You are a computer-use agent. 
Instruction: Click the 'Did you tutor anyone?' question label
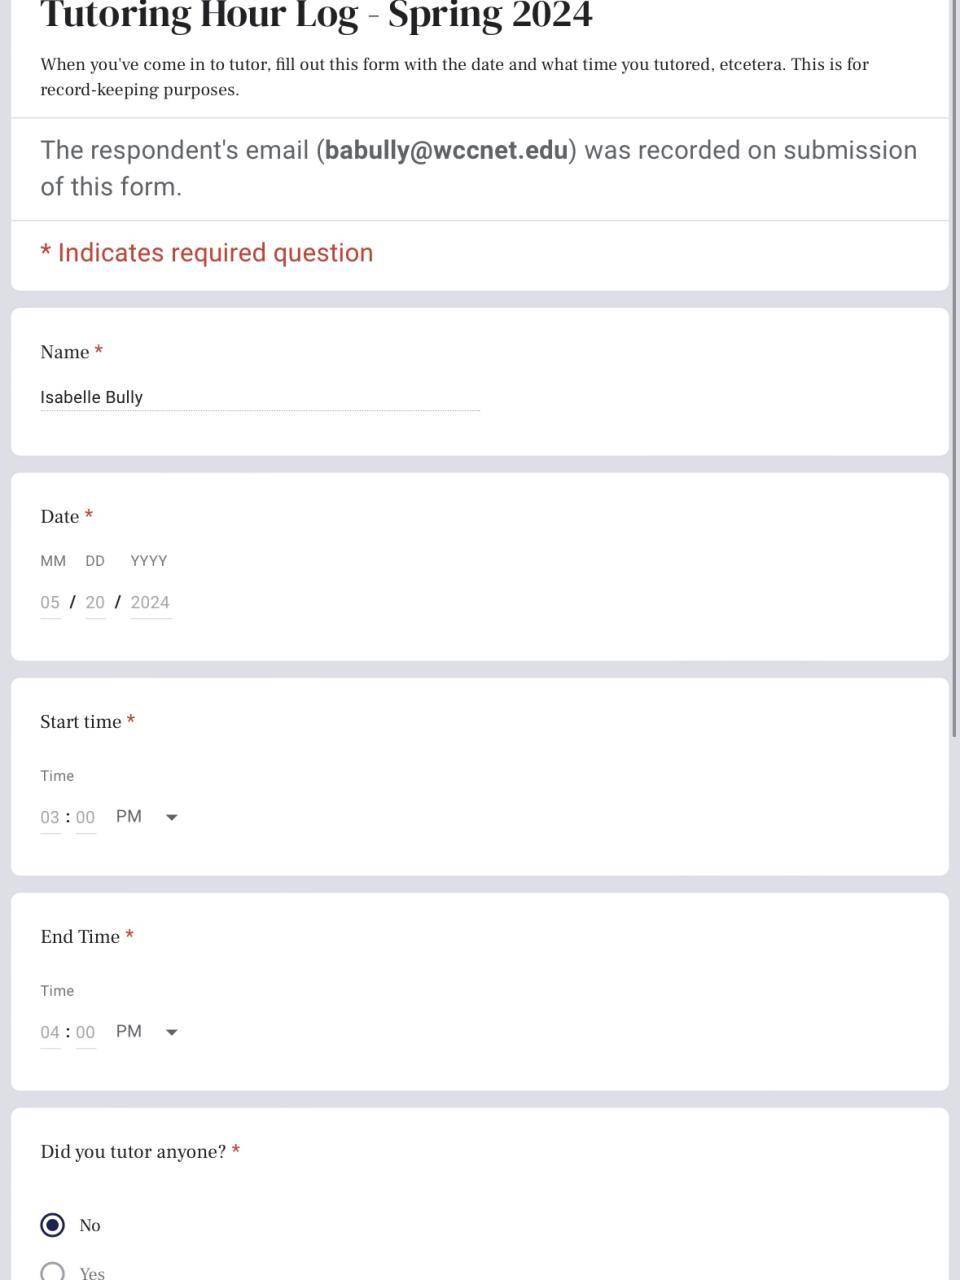pos(133,1152)
